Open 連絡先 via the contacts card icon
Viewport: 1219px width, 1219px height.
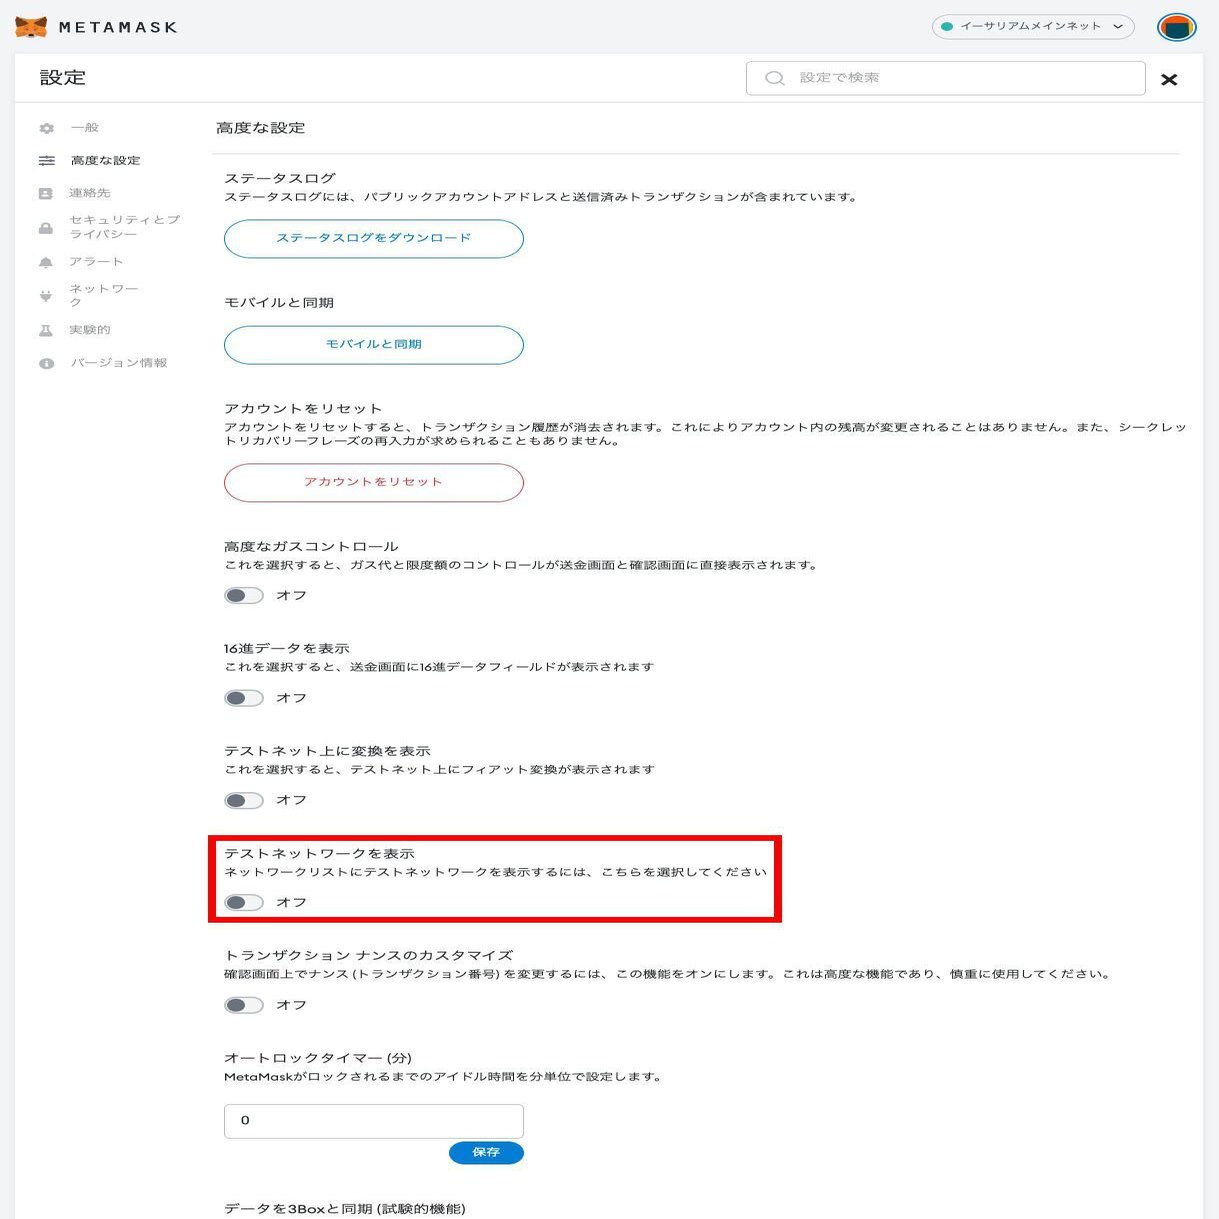pos(46,194)
